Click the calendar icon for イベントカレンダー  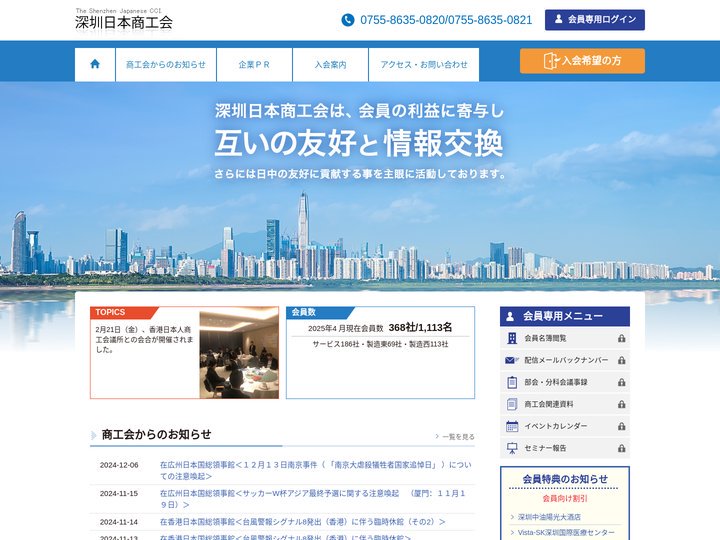(x=512, y=426)
